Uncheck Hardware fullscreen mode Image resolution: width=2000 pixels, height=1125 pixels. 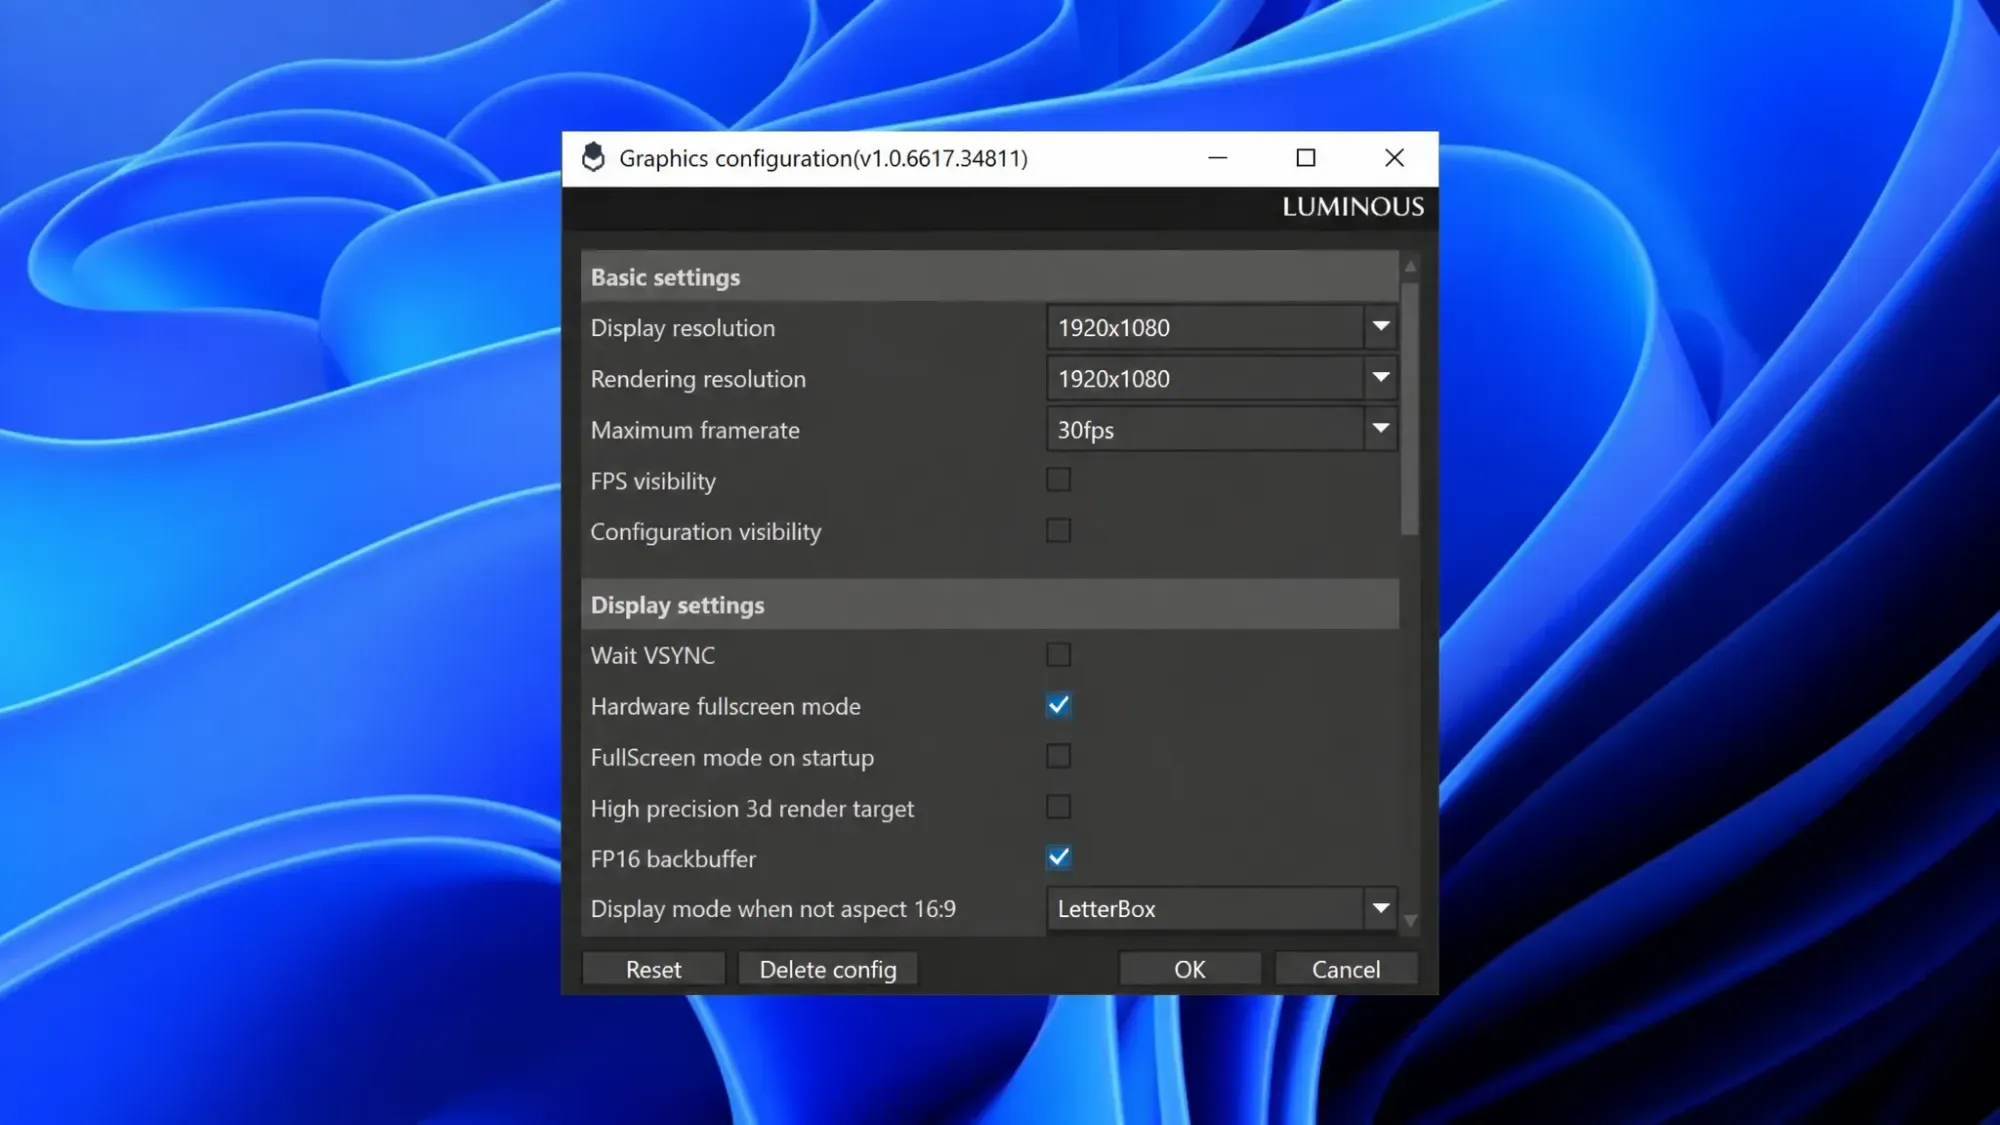(1058, 706)
